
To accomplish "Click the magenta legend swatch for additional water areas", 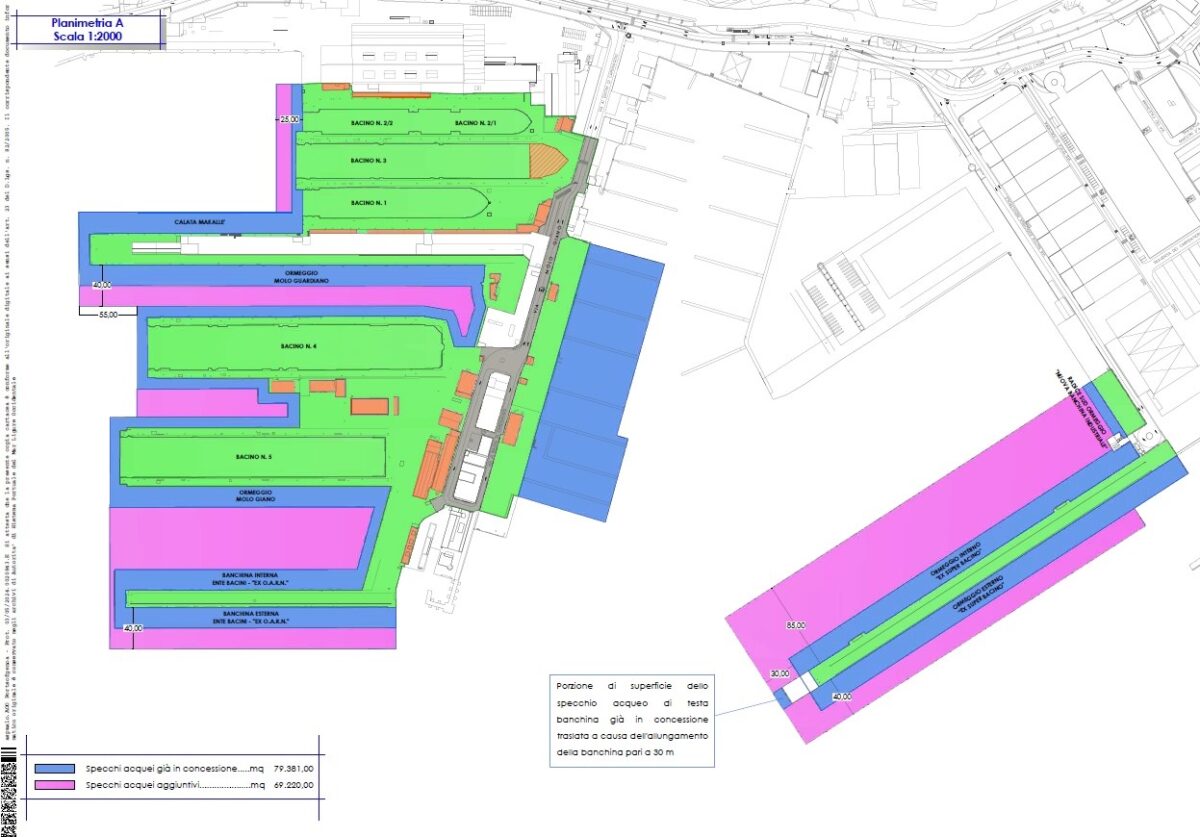I will (x=56, y=786).
